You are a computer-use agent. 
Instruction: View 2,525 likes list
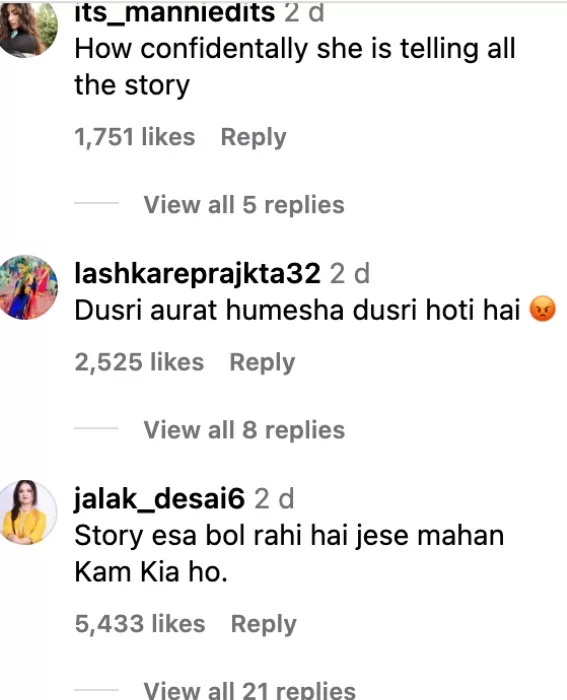tap(139, 362)
